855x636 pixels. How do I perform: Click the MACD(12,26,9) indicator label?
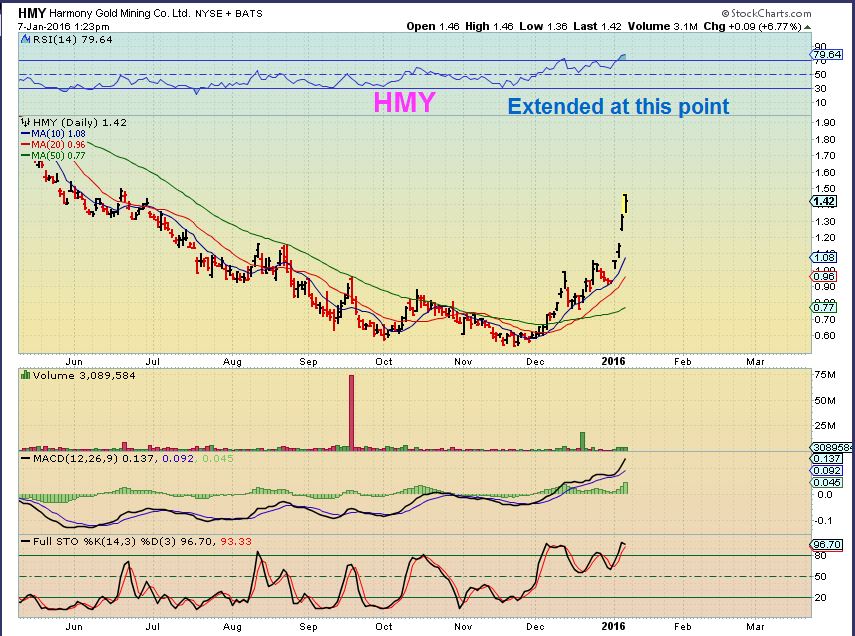(75, 459)
